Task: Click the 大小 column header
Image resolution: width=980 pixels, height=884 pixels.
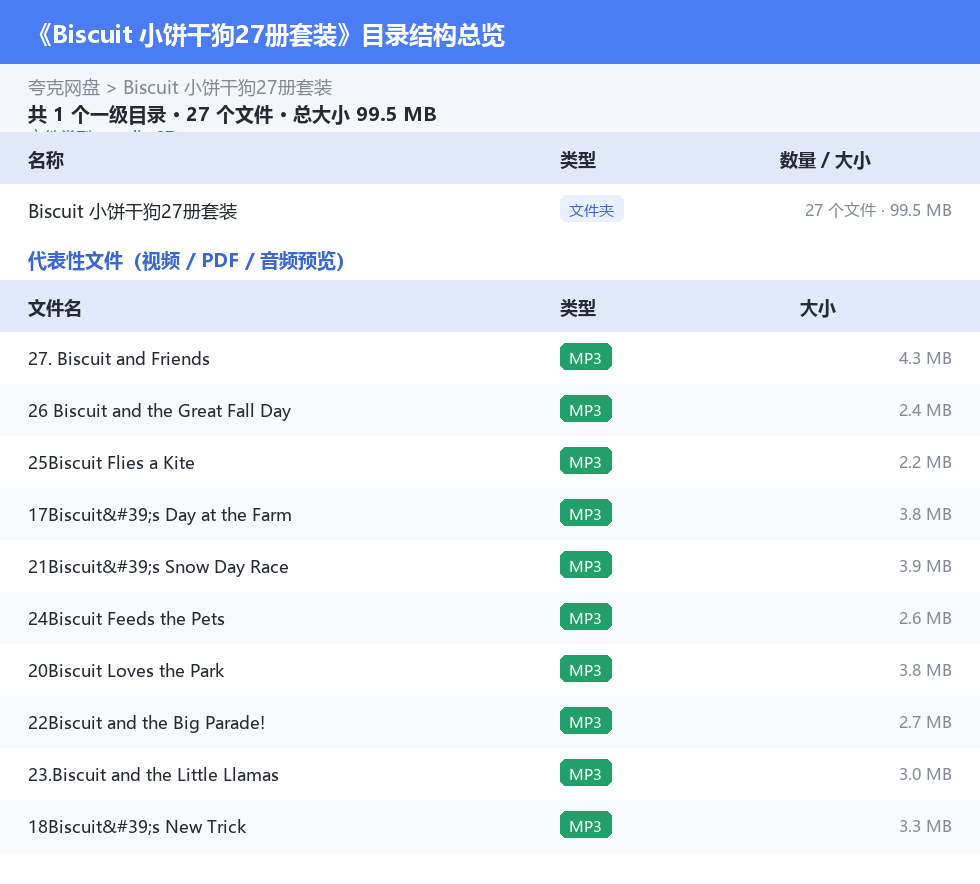Action: pos(818,308)
